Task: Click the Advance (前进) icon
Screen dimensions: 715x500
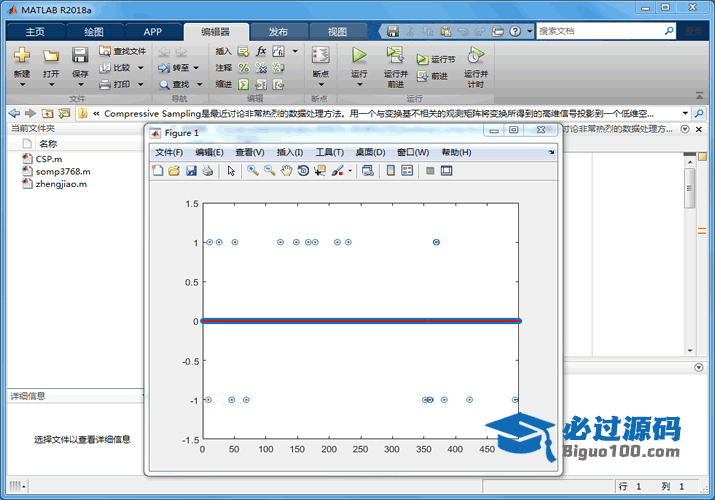Action: pos(423,76)
